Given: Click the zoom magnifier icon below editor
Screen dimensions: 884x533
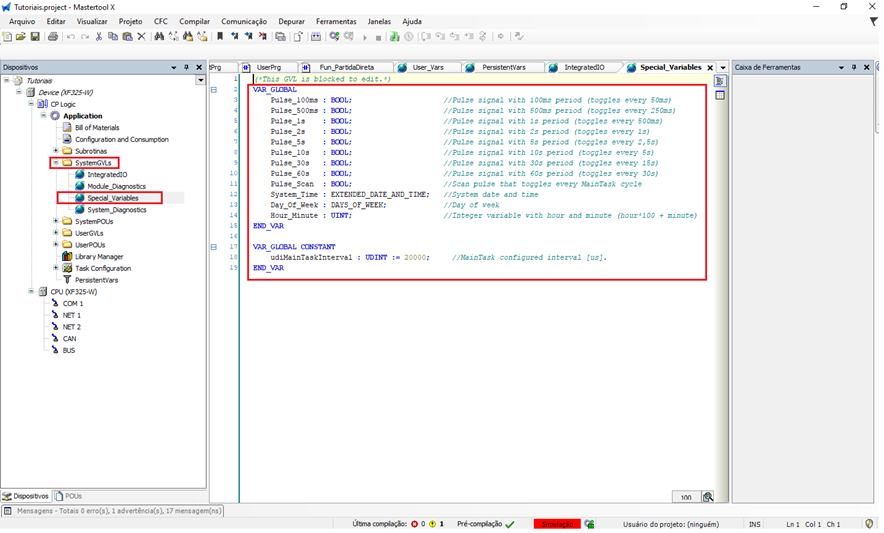Looking at the screenshot, I should tap(708, 497).
